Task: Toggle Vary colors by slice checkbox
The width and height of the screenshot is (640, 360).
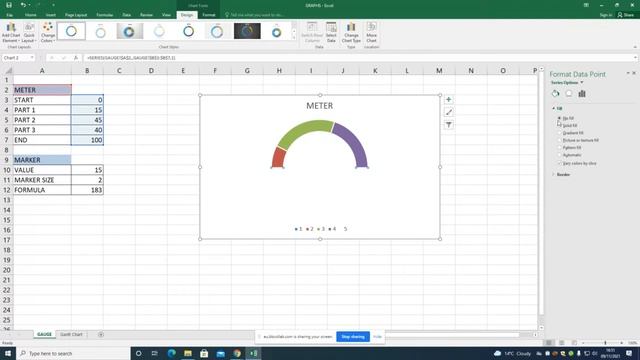Action: pyautogui.click(x=559, y=163)
